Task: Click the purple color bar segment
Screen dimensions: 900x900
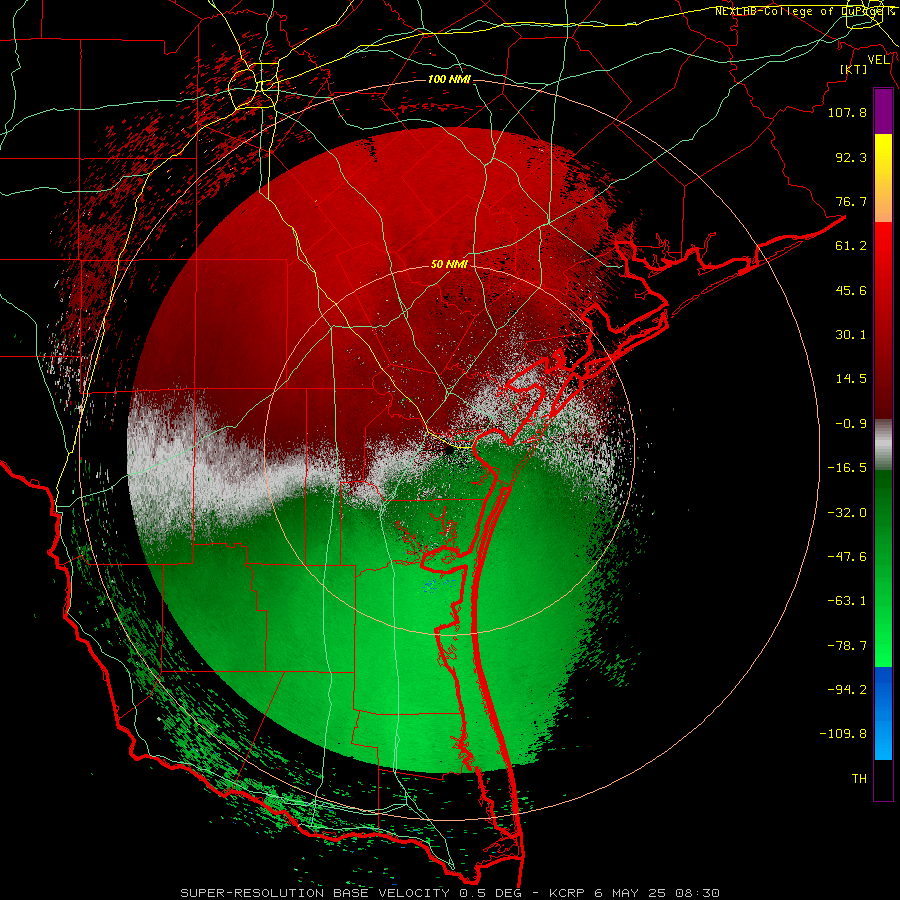Action: tap(883, 111)
